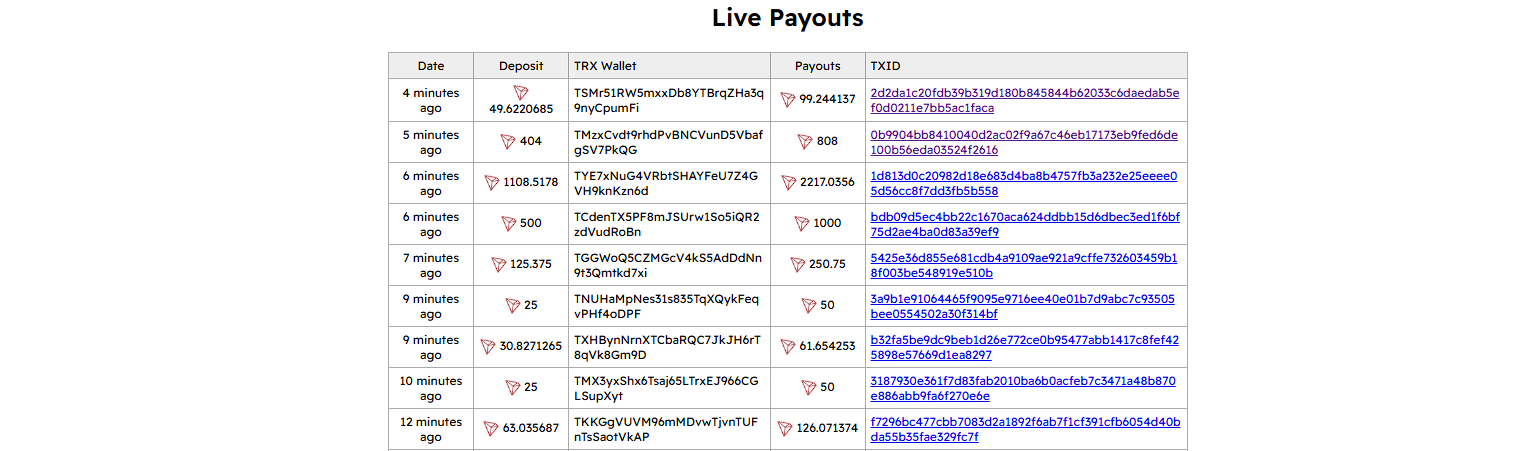Screen dimensions: 1536x451
Task: Click TRON icon next to payout 1000
Action: coord(803,224)
